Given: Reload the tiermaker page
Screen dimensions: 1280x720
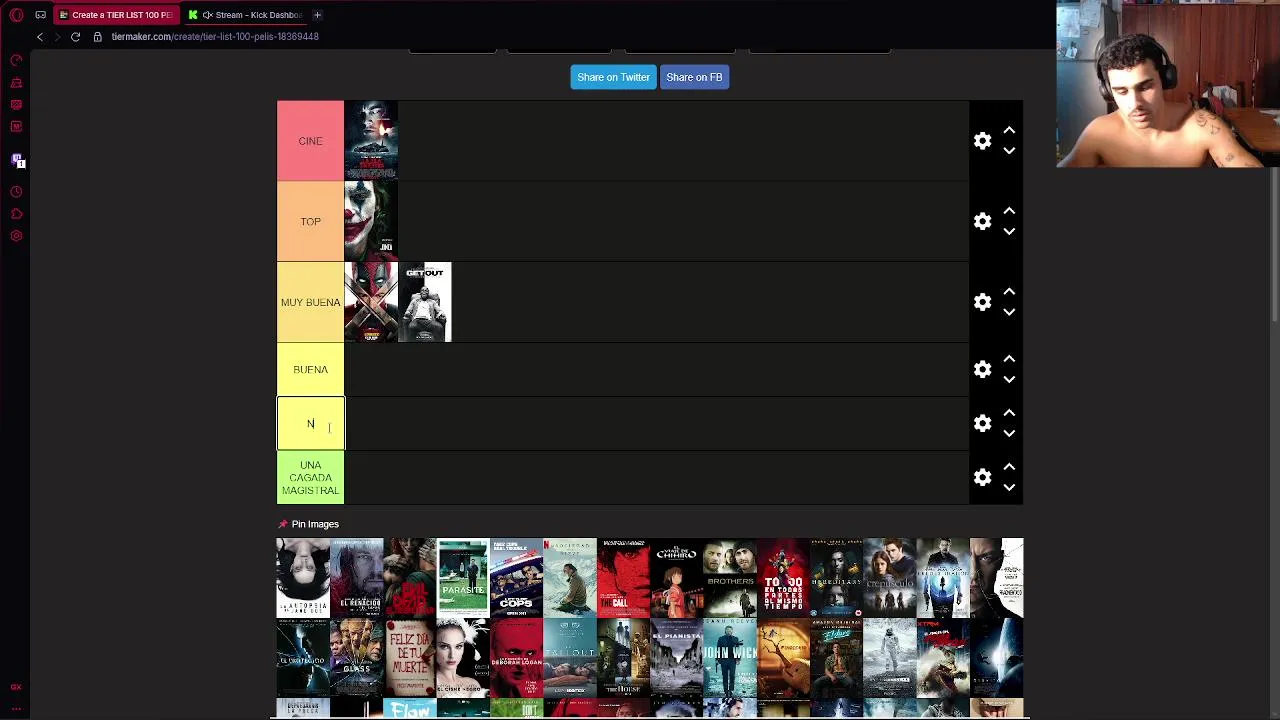Looking at the screenshot, I should [x=75, y=37].
